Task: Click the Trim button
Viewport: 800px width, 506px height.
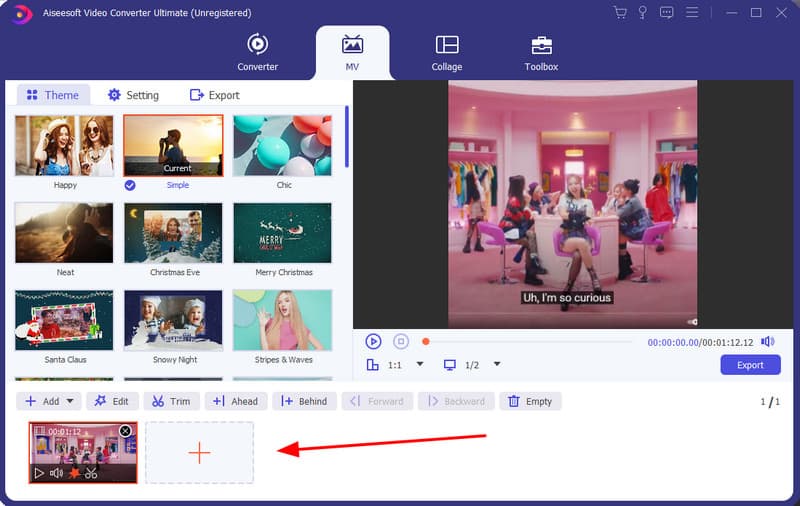Action: 171,401
